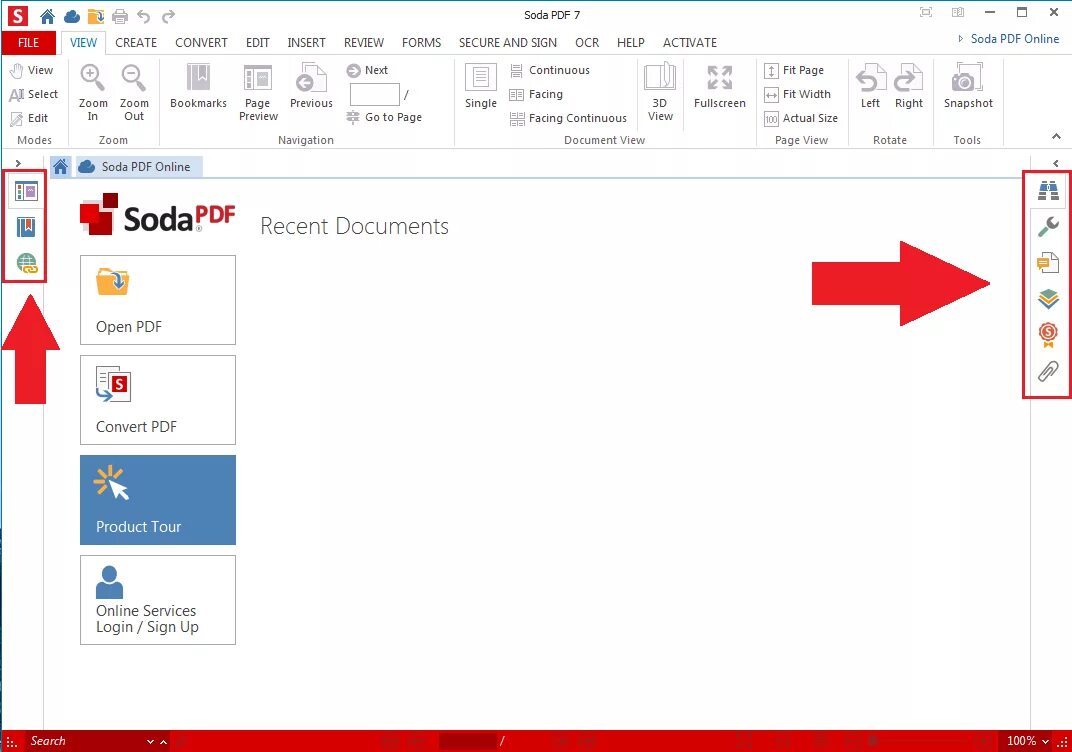The width and height of the screenshot is (1072, 752).
Task: Select the Zoom Out tool
Action: [x=134, y=92]
